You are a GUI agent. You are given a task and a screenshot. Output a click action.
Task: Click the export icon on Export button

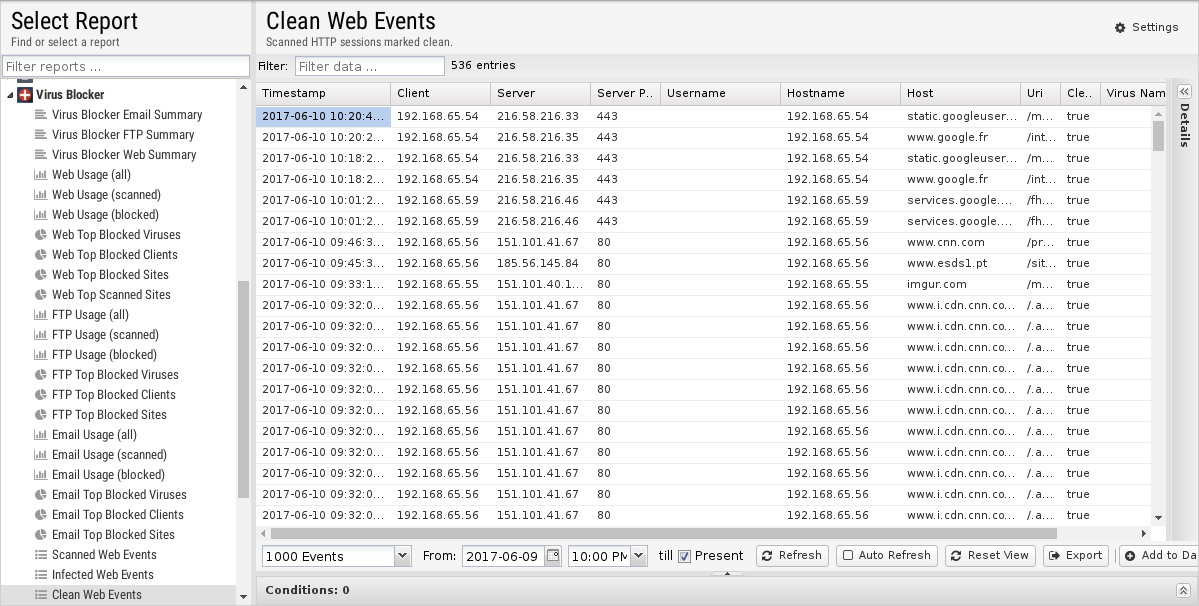[1054, 556]
